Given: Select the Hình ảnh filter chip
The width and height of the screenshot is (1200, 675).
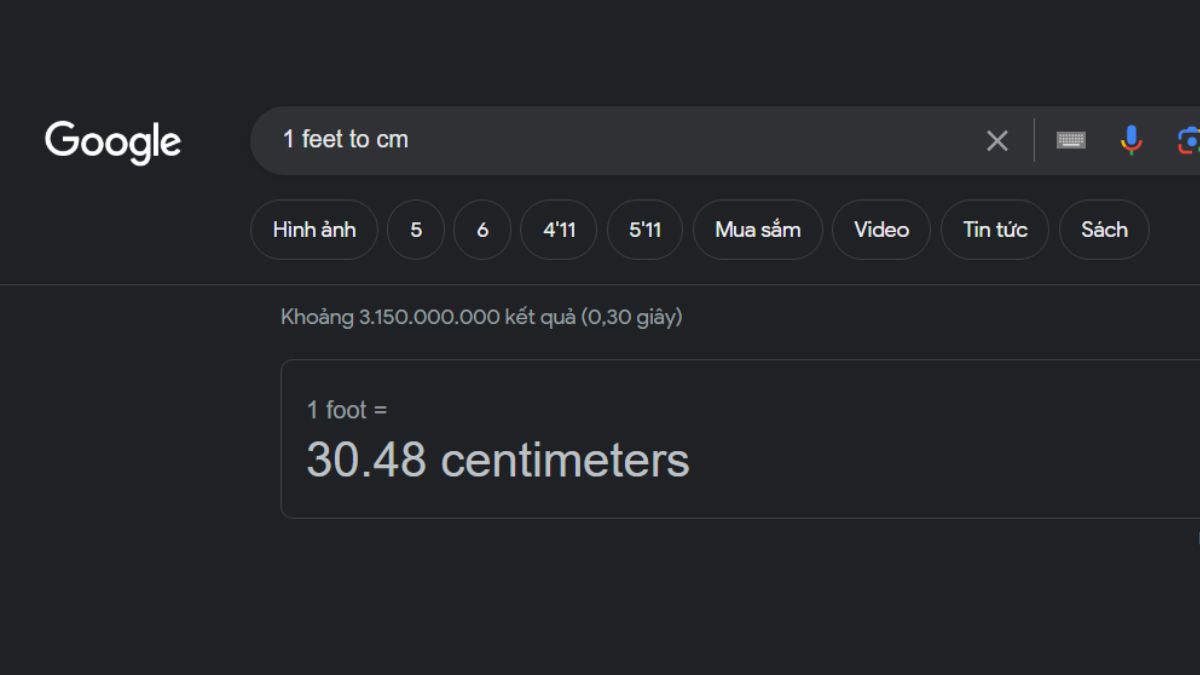Looking at the screenshot, I should pos(314,230).
